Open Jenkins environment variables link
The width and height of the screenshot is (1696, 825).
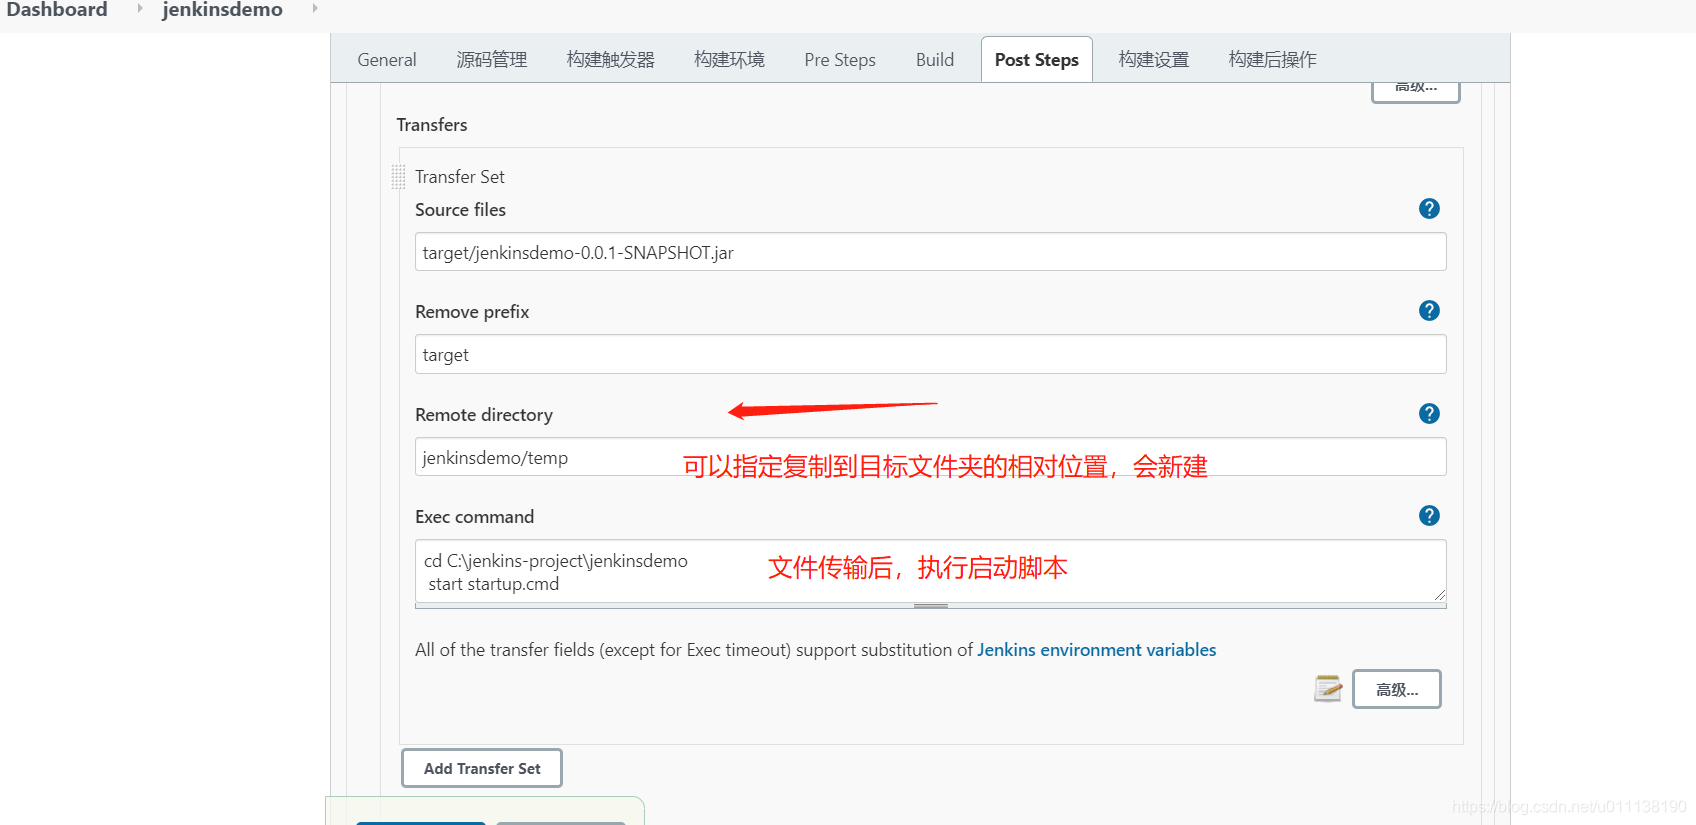point(1097,650)
